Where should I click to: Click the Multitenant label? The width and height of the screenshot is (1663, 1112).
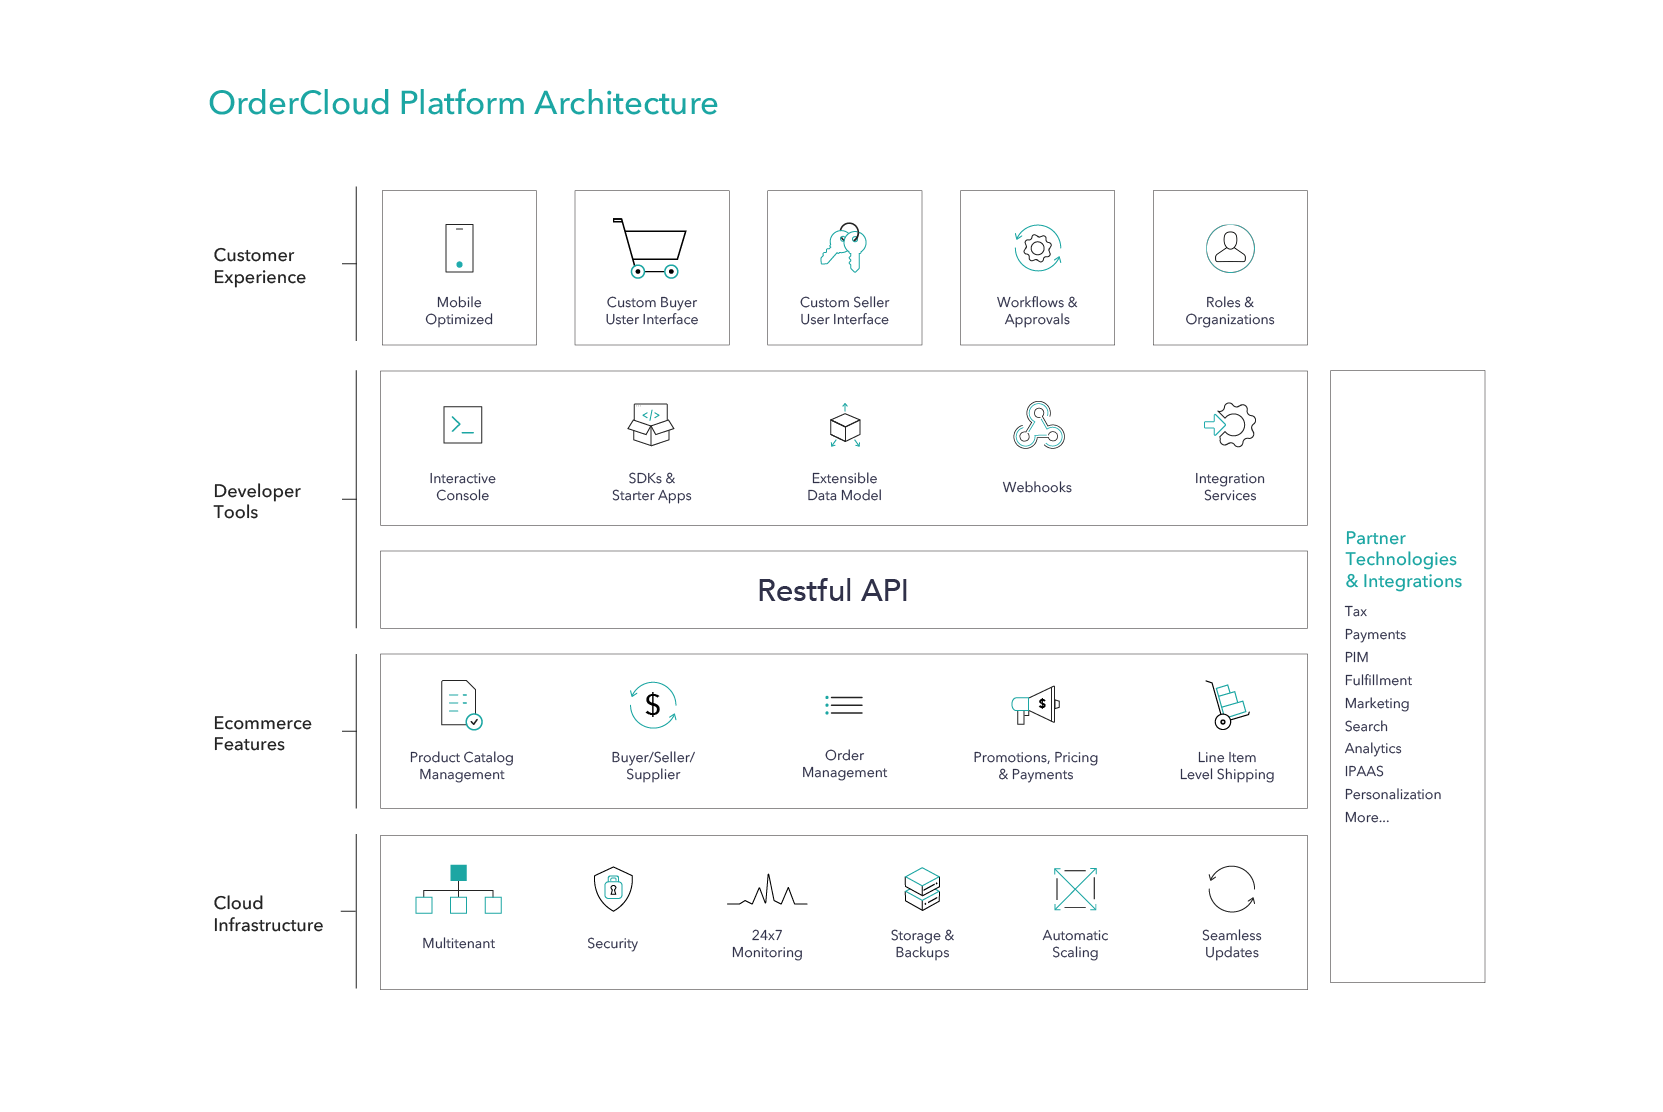[x=459, y=943]
